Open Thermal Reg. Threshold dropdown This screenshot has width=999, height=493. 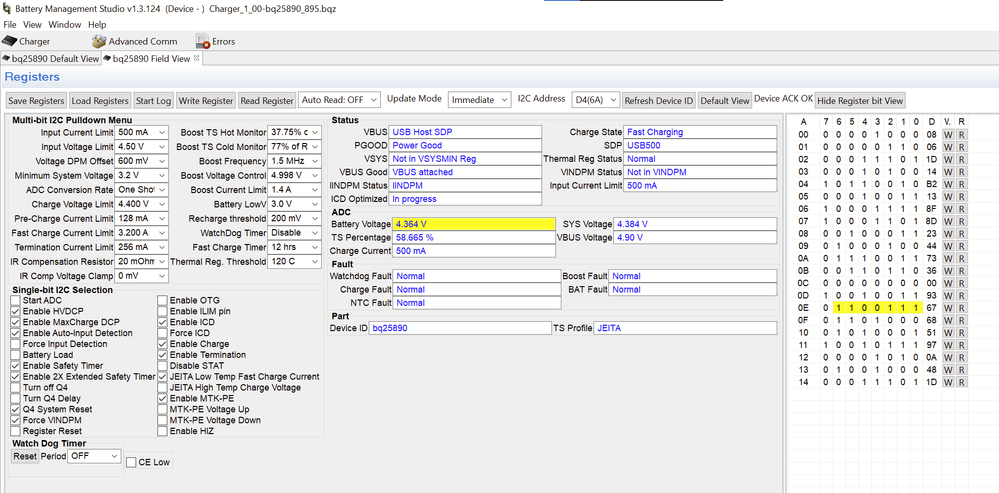(294, 262)
